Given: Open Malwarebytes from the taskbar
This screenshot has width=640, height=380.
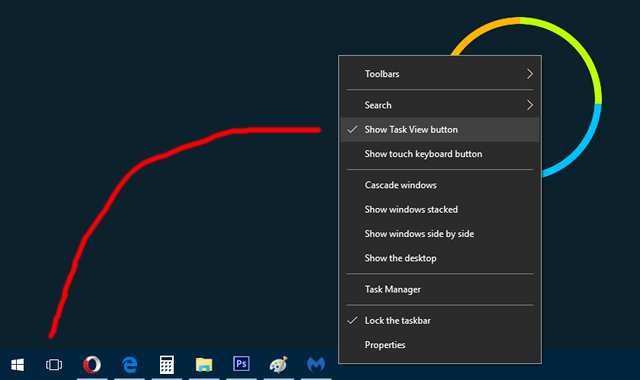Looking at the screenshot, I should 316,364.
